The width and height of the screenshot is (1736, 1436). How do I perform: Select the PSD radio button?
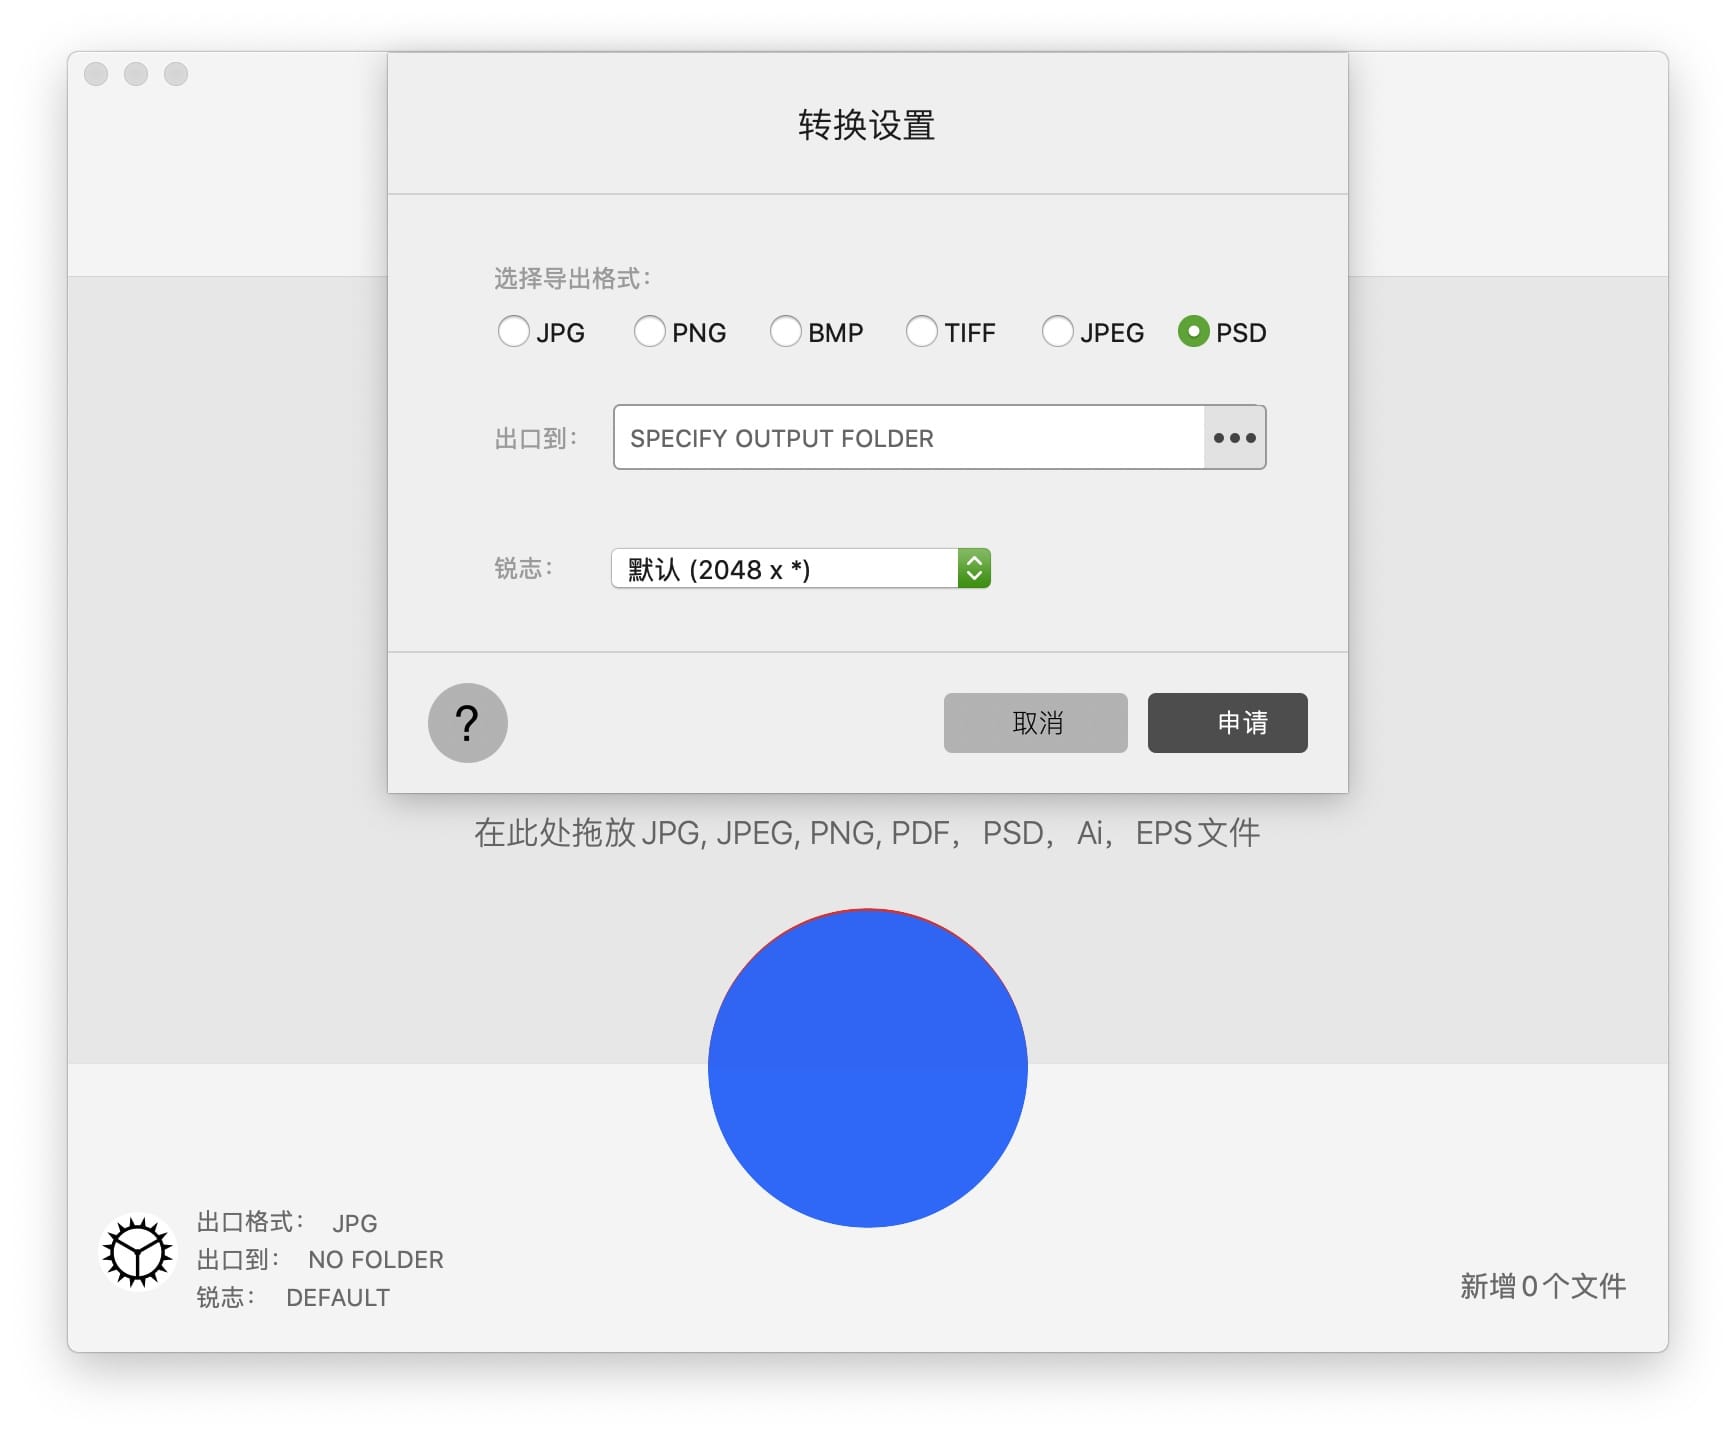tap(1194, 332)
